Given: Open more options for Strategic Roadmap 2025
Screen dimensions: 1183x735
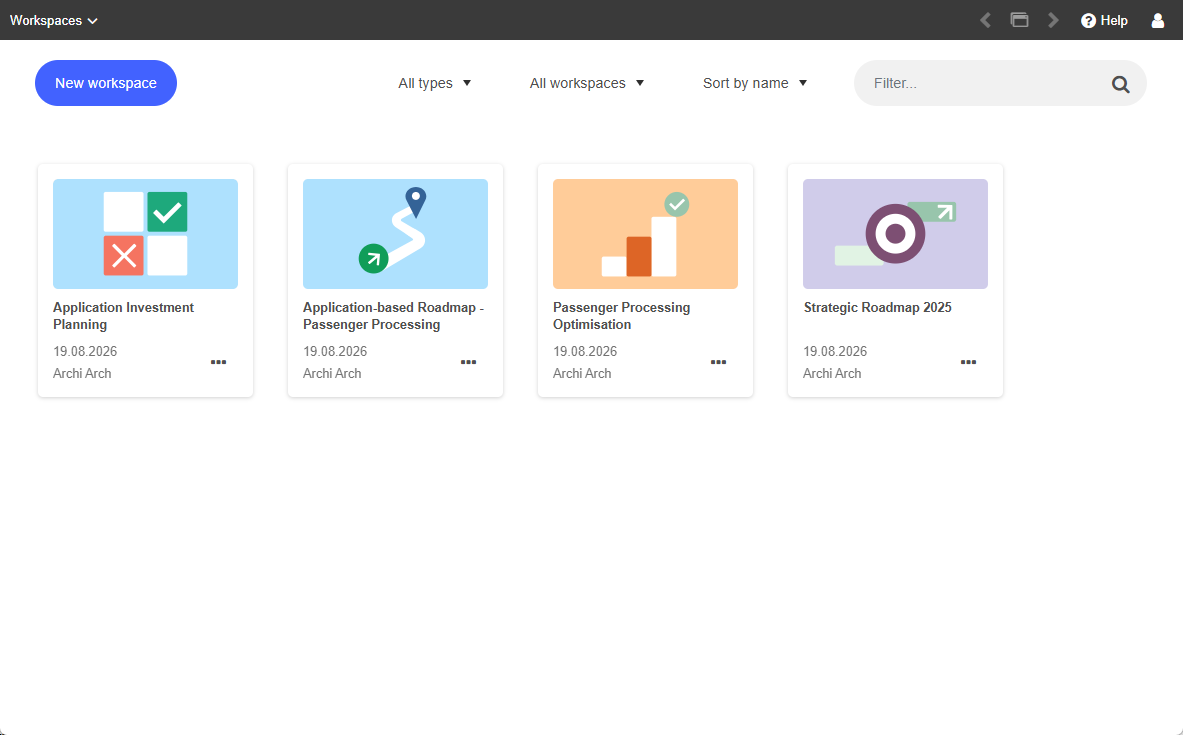Looking at the screenshot, I should point(969,362).
